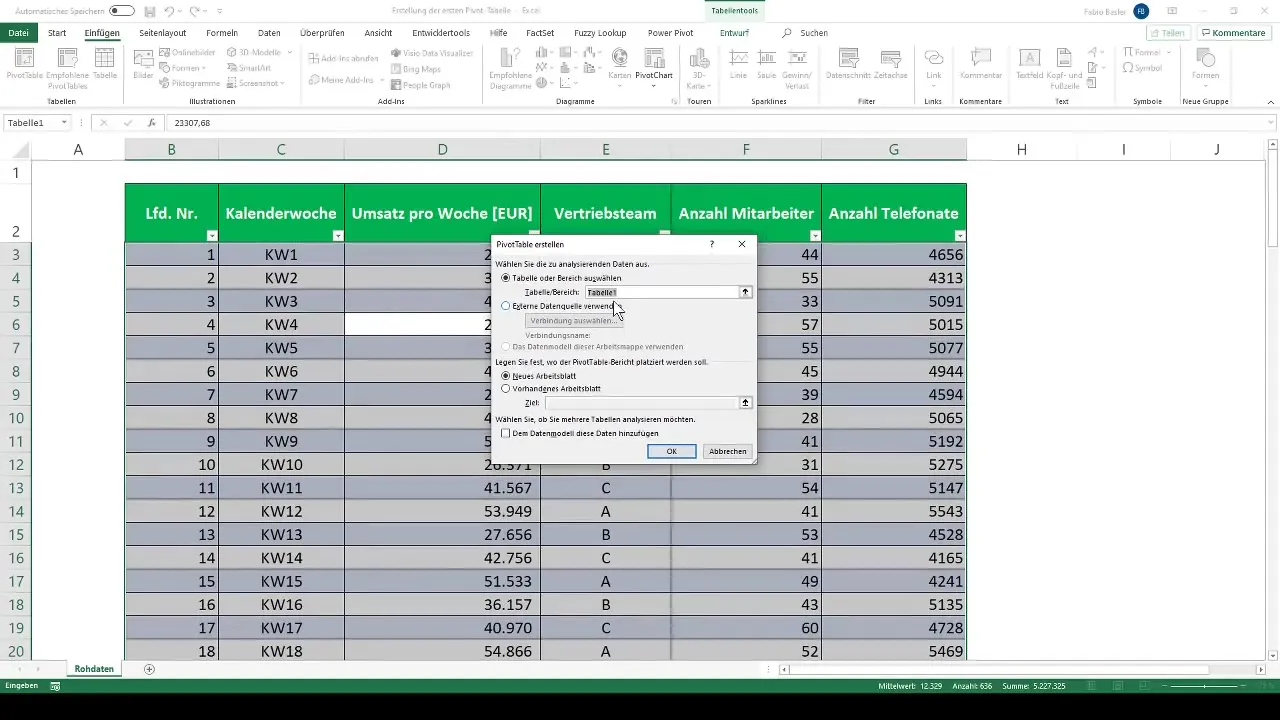Select cell containing KW10
The width and height of the screenshot is (1280, 720).
281,464
